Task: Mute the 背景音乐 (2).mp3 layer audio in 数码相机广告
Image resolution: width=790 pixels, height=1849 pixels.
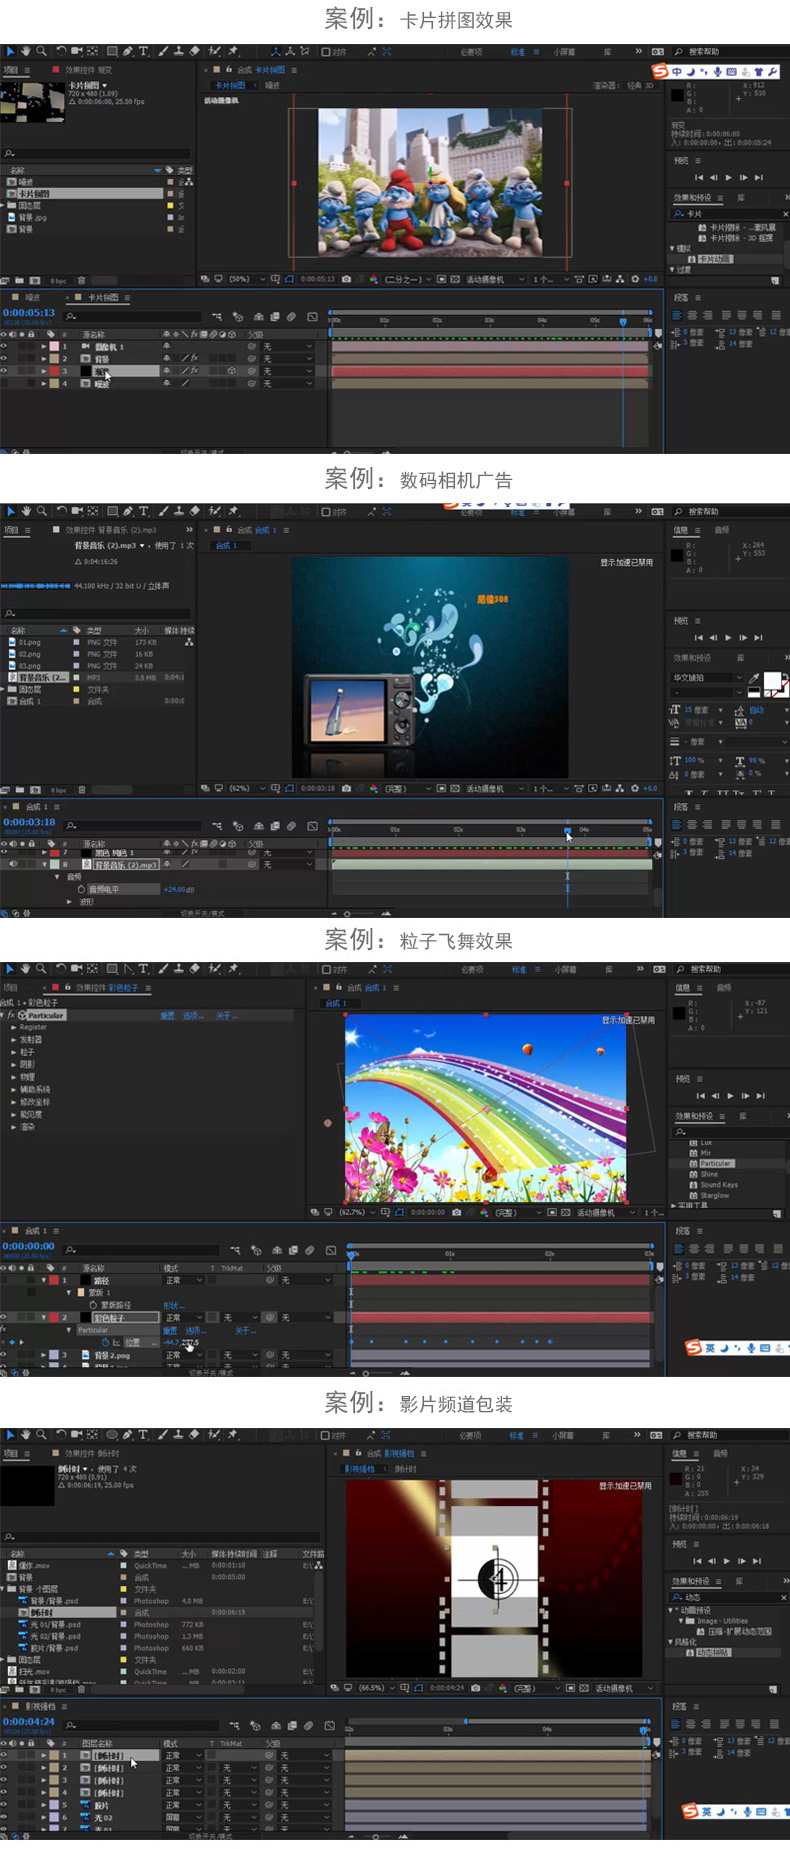Action: (x=14, y=864)
